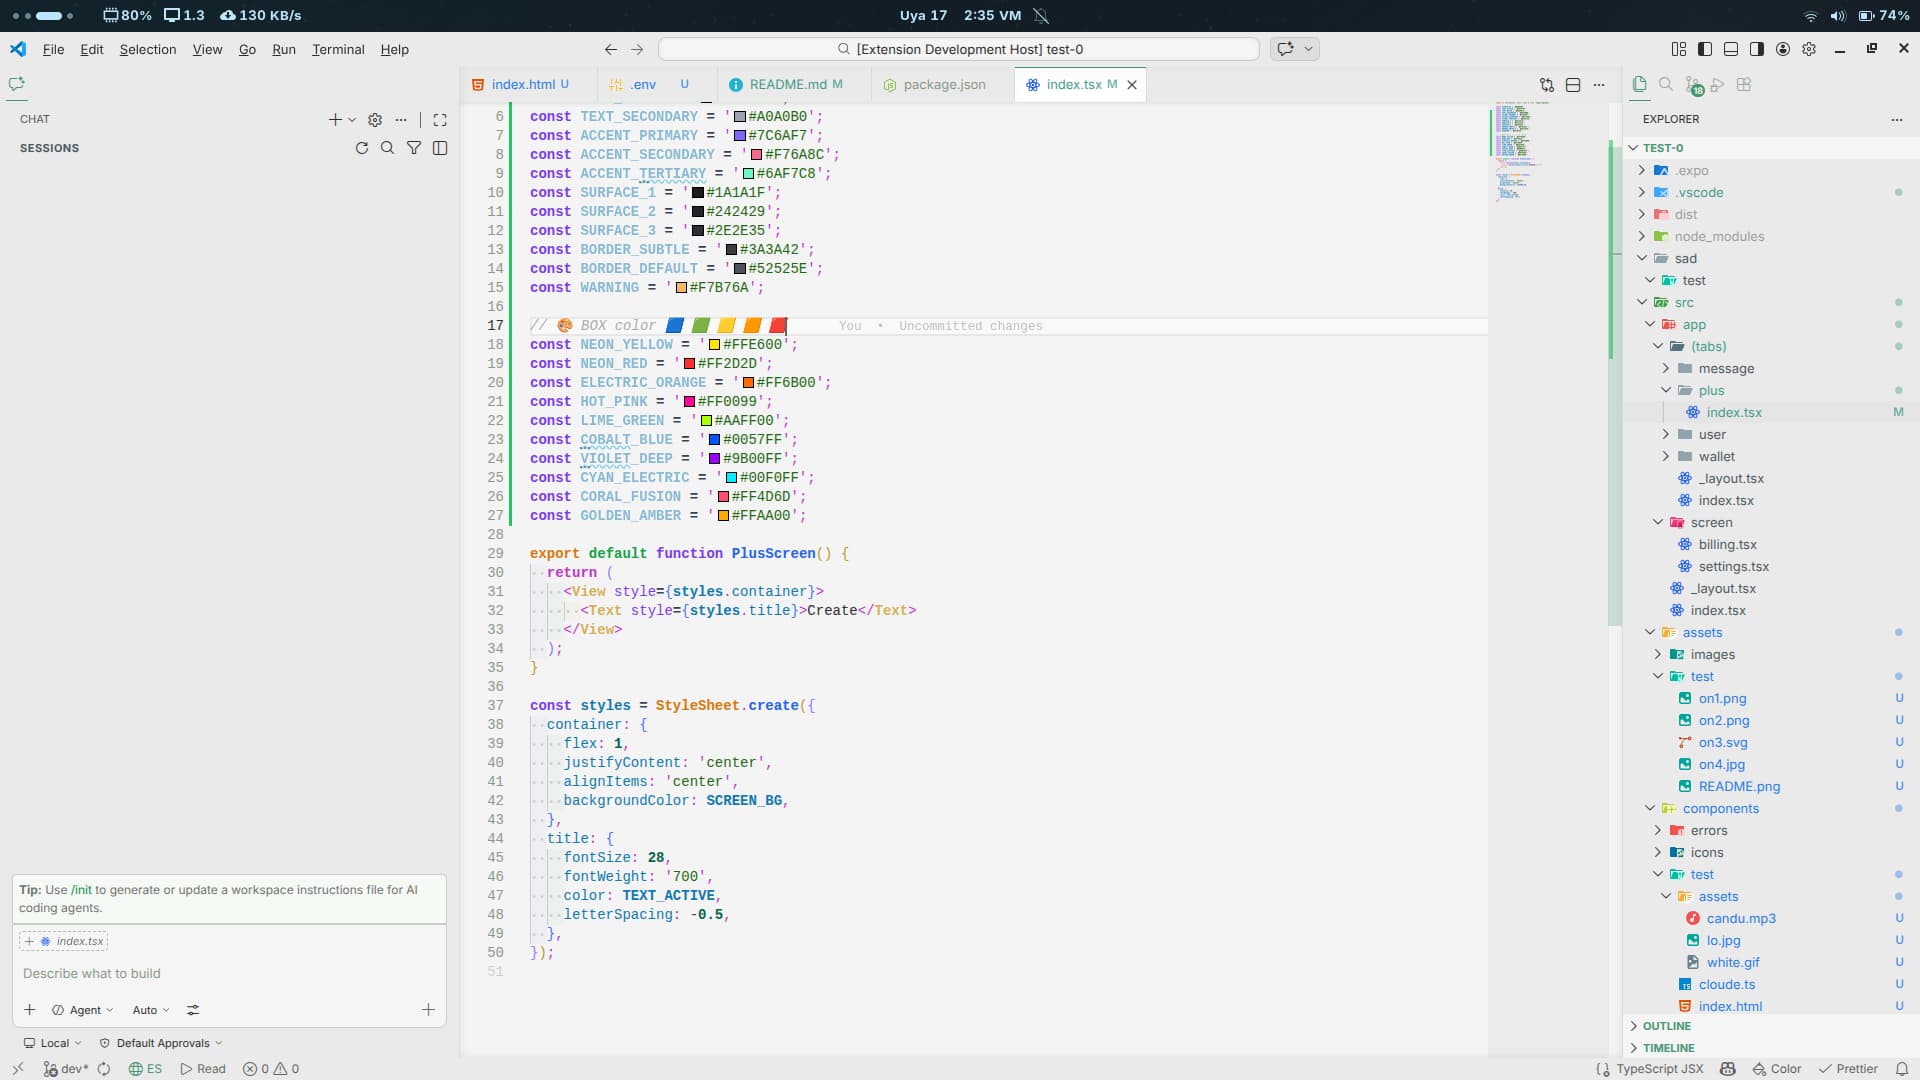Filter chat sessions using the funnel icon
The width and height of the screenshot is (1920, 1080).
tap(413, 148)
